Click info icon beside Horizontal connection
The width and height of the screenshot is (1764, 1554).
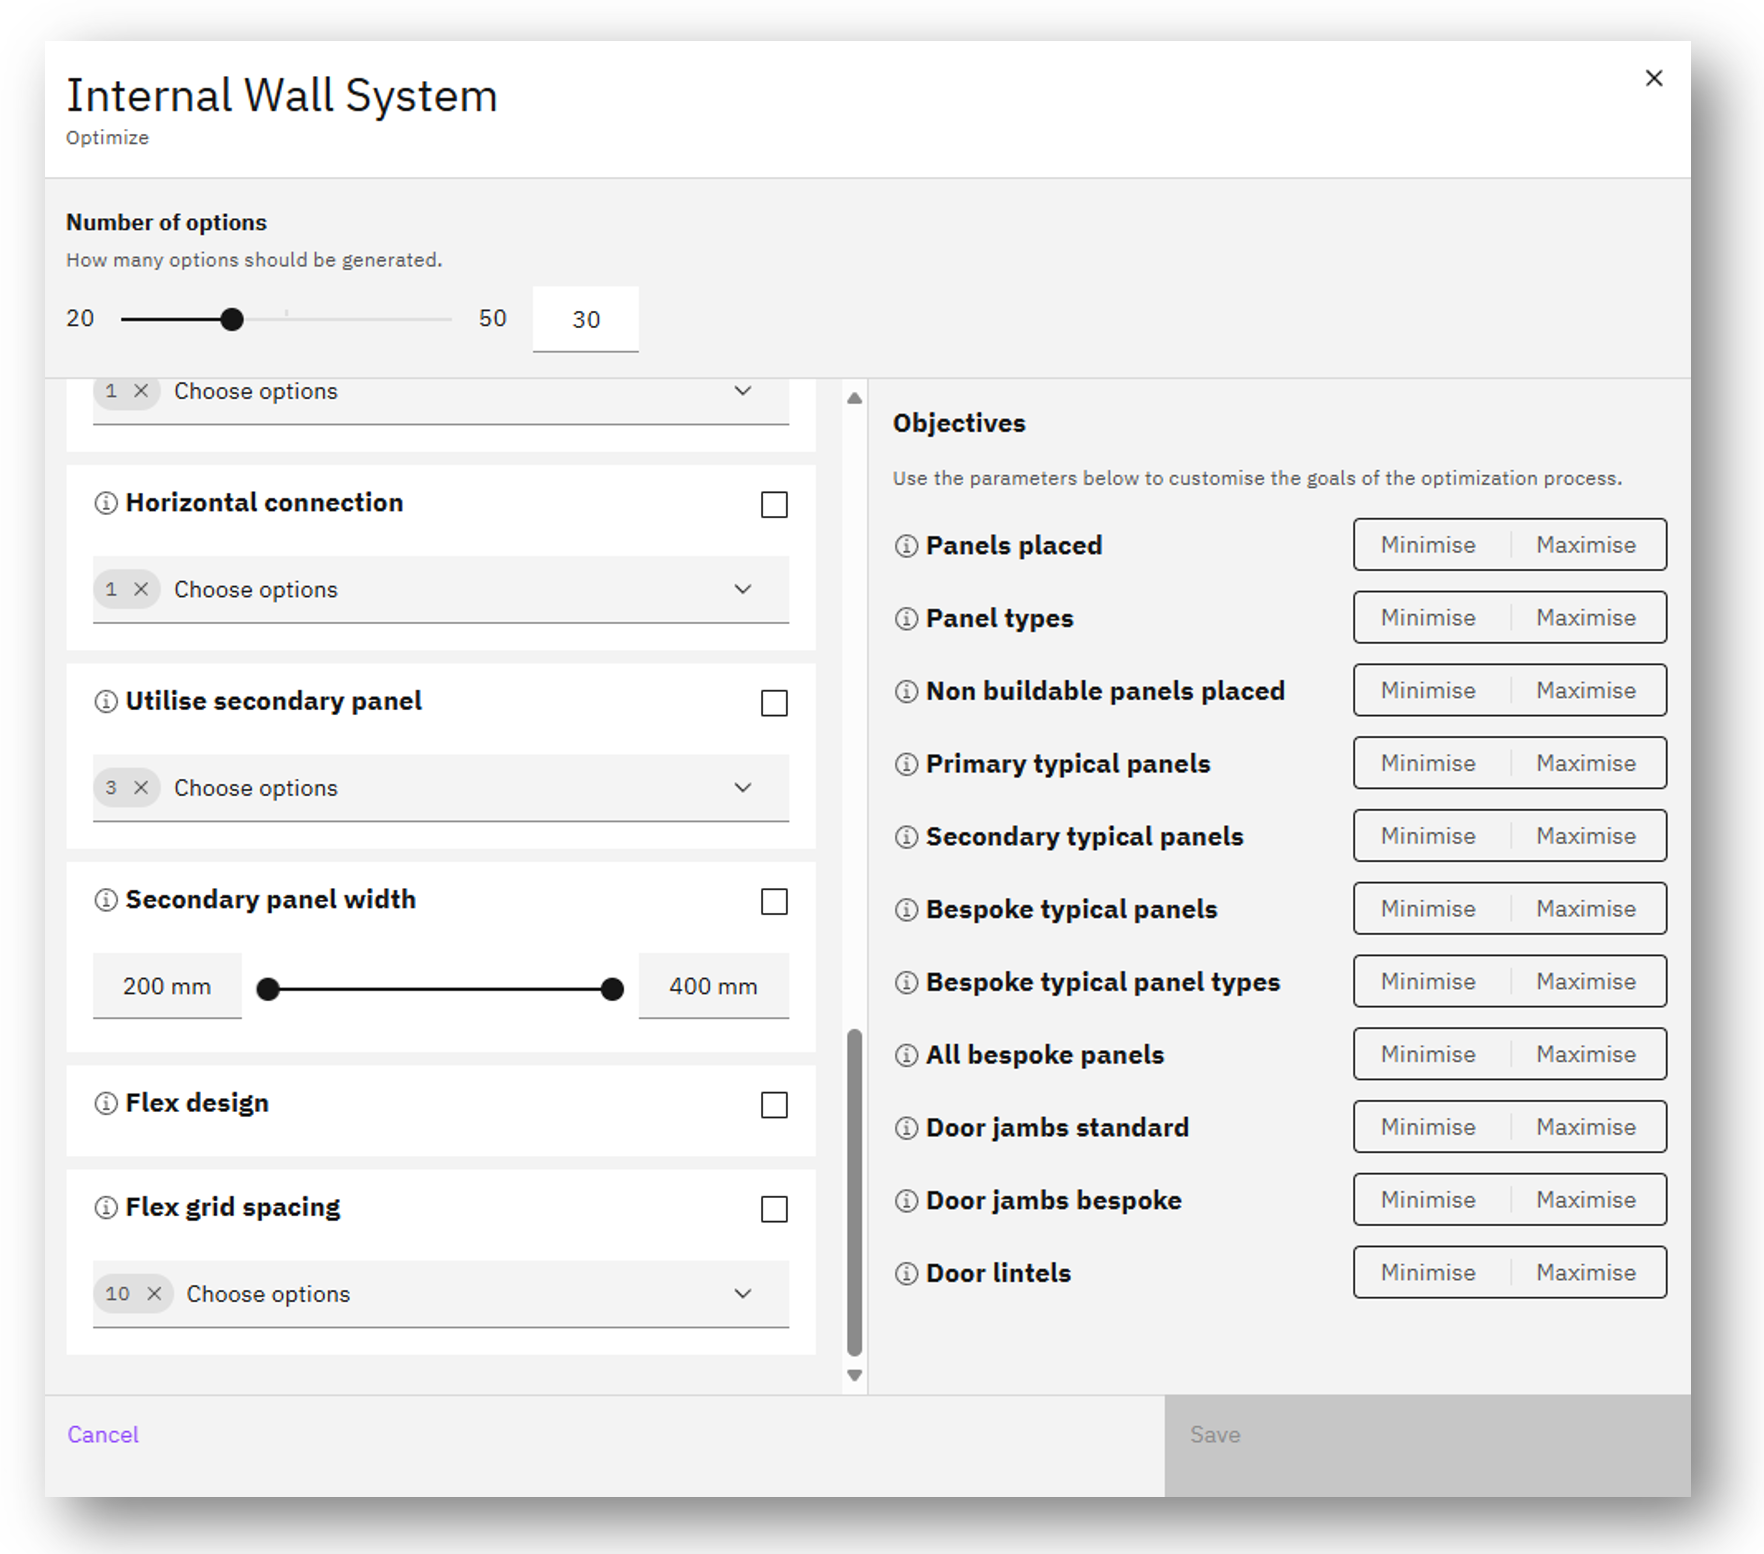(106, 503)
